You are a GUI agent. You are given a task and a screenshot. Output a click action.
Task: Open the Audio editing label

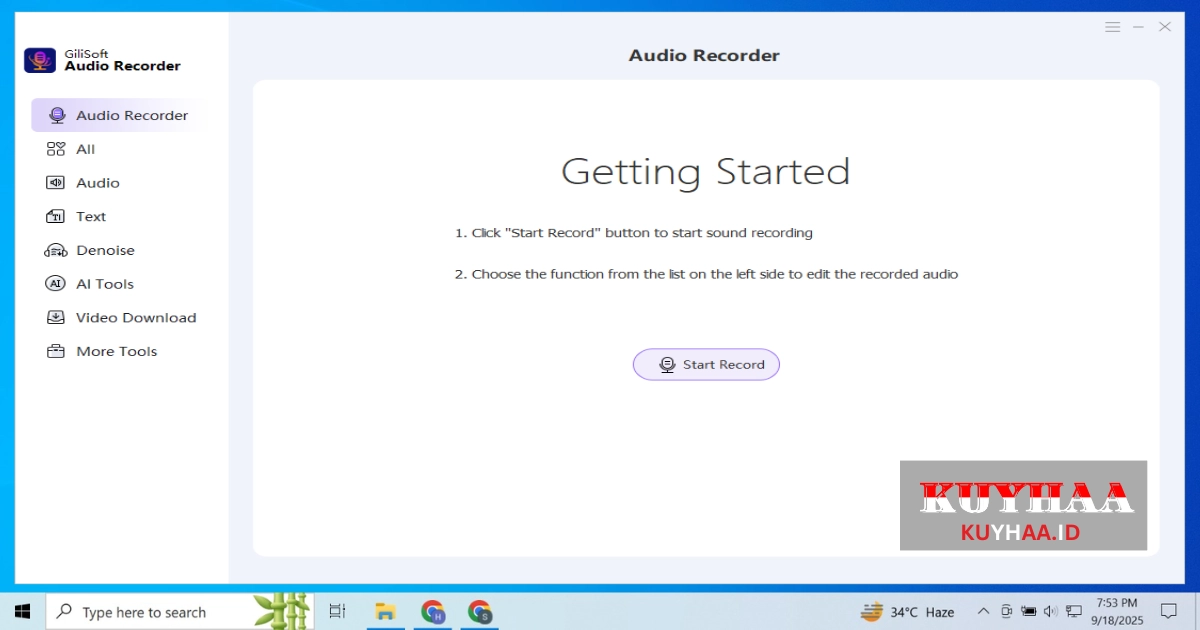point(98,183)
